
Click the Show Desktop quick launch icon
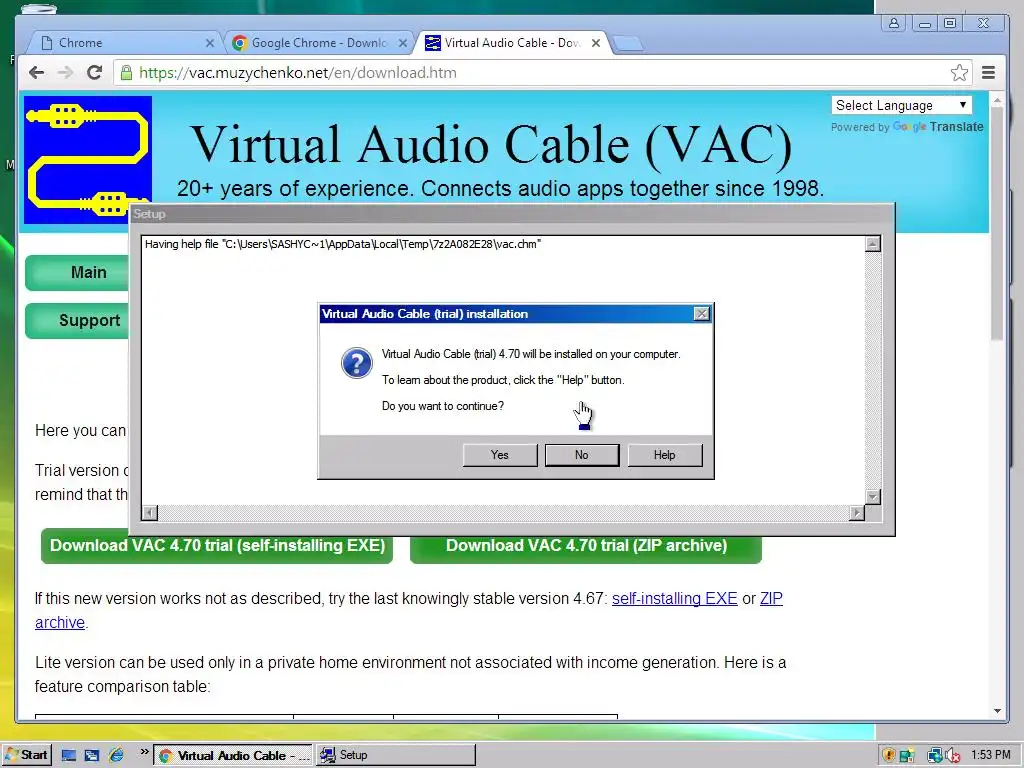69,756
